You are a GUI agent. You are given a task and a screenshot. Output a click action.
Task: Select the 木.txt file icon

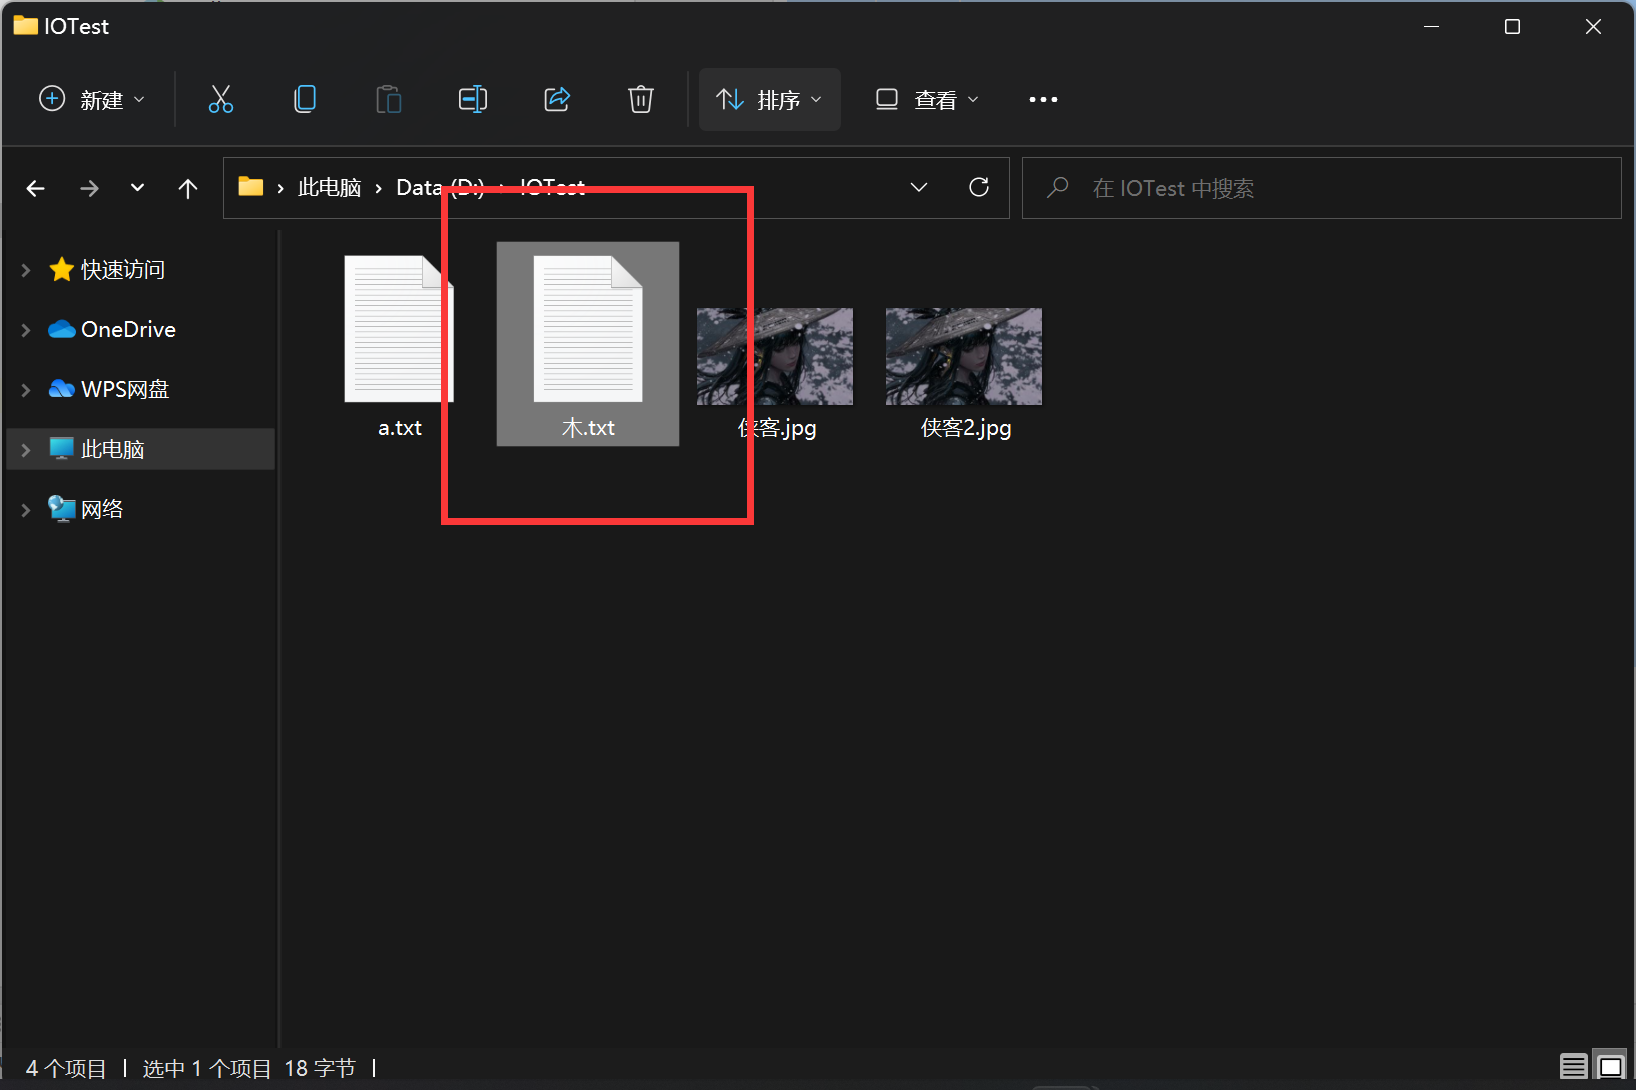point(588,329)
